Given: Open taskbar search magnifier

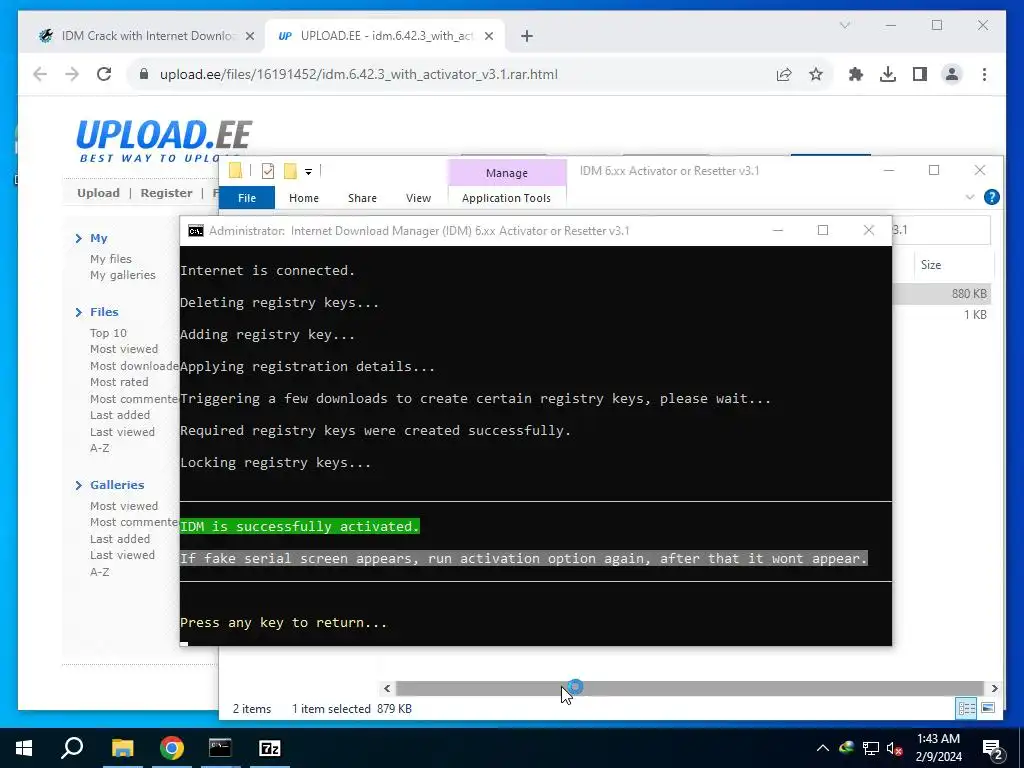Looking at the screenshot, I should point(72,748).
